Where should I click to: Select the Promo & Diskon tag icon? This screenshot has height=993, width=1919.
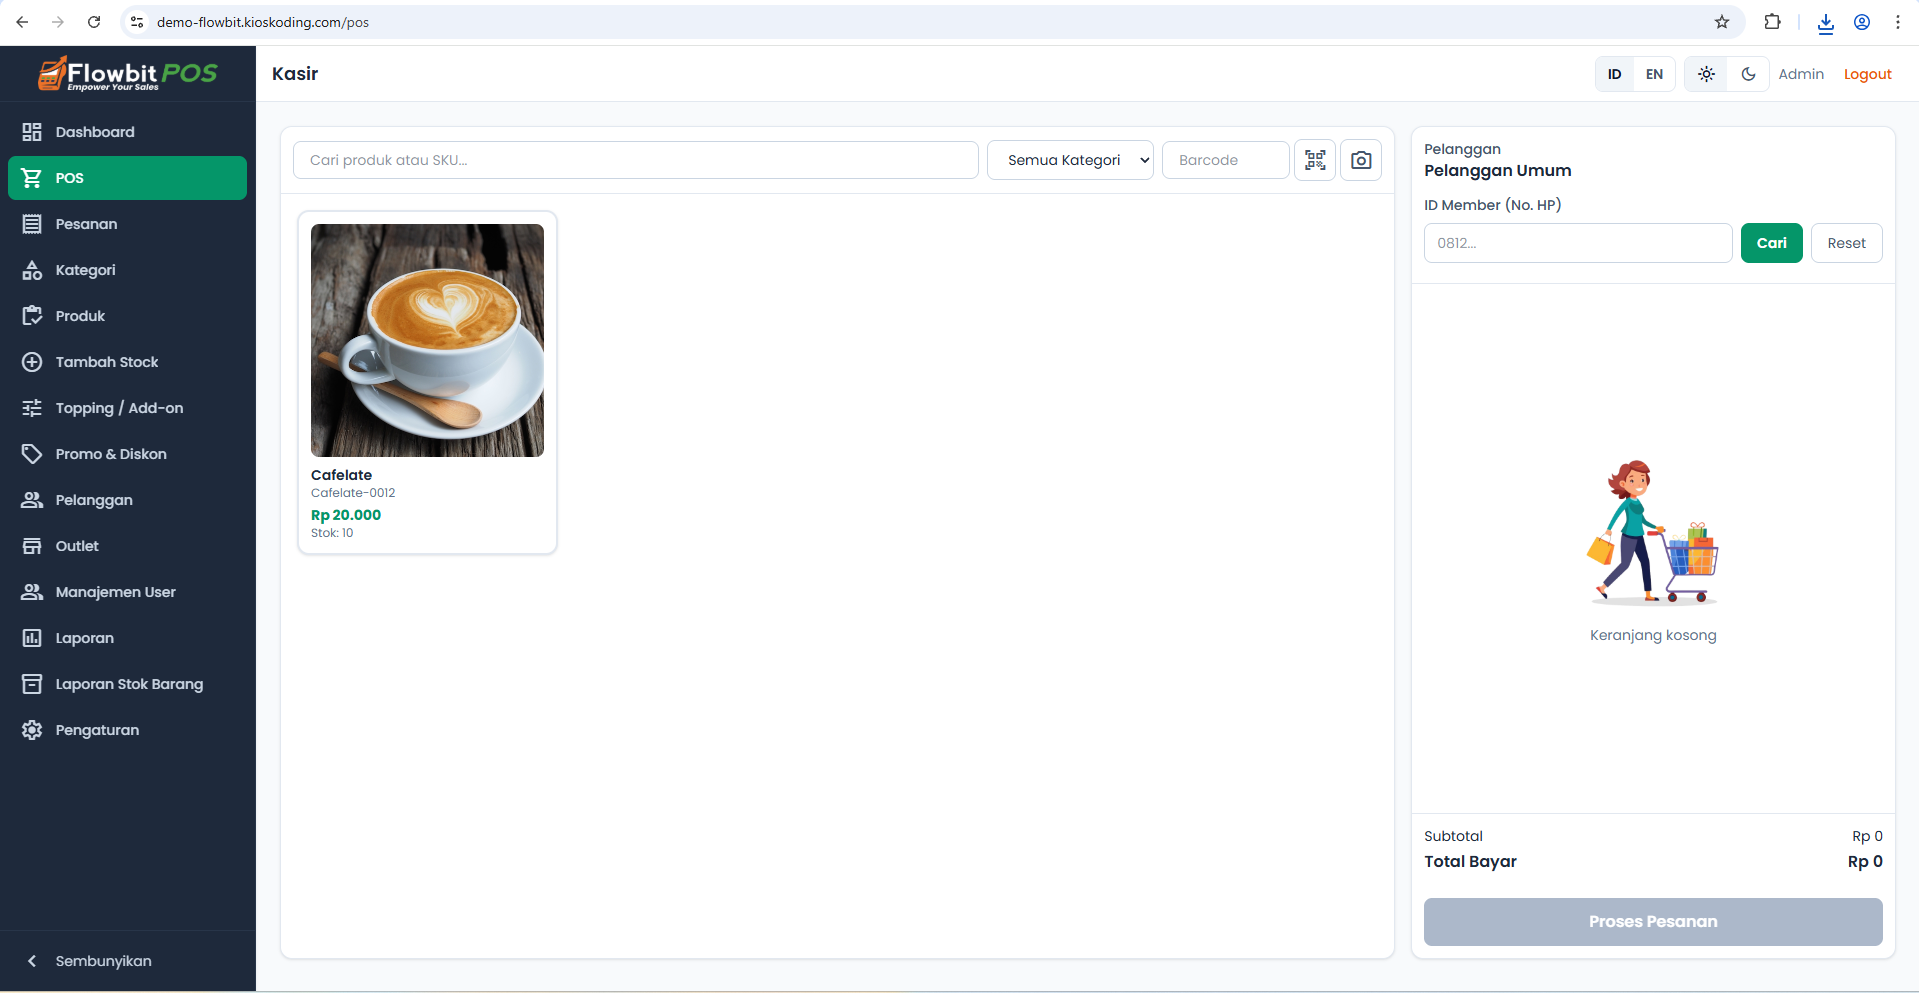coord(31,453)
